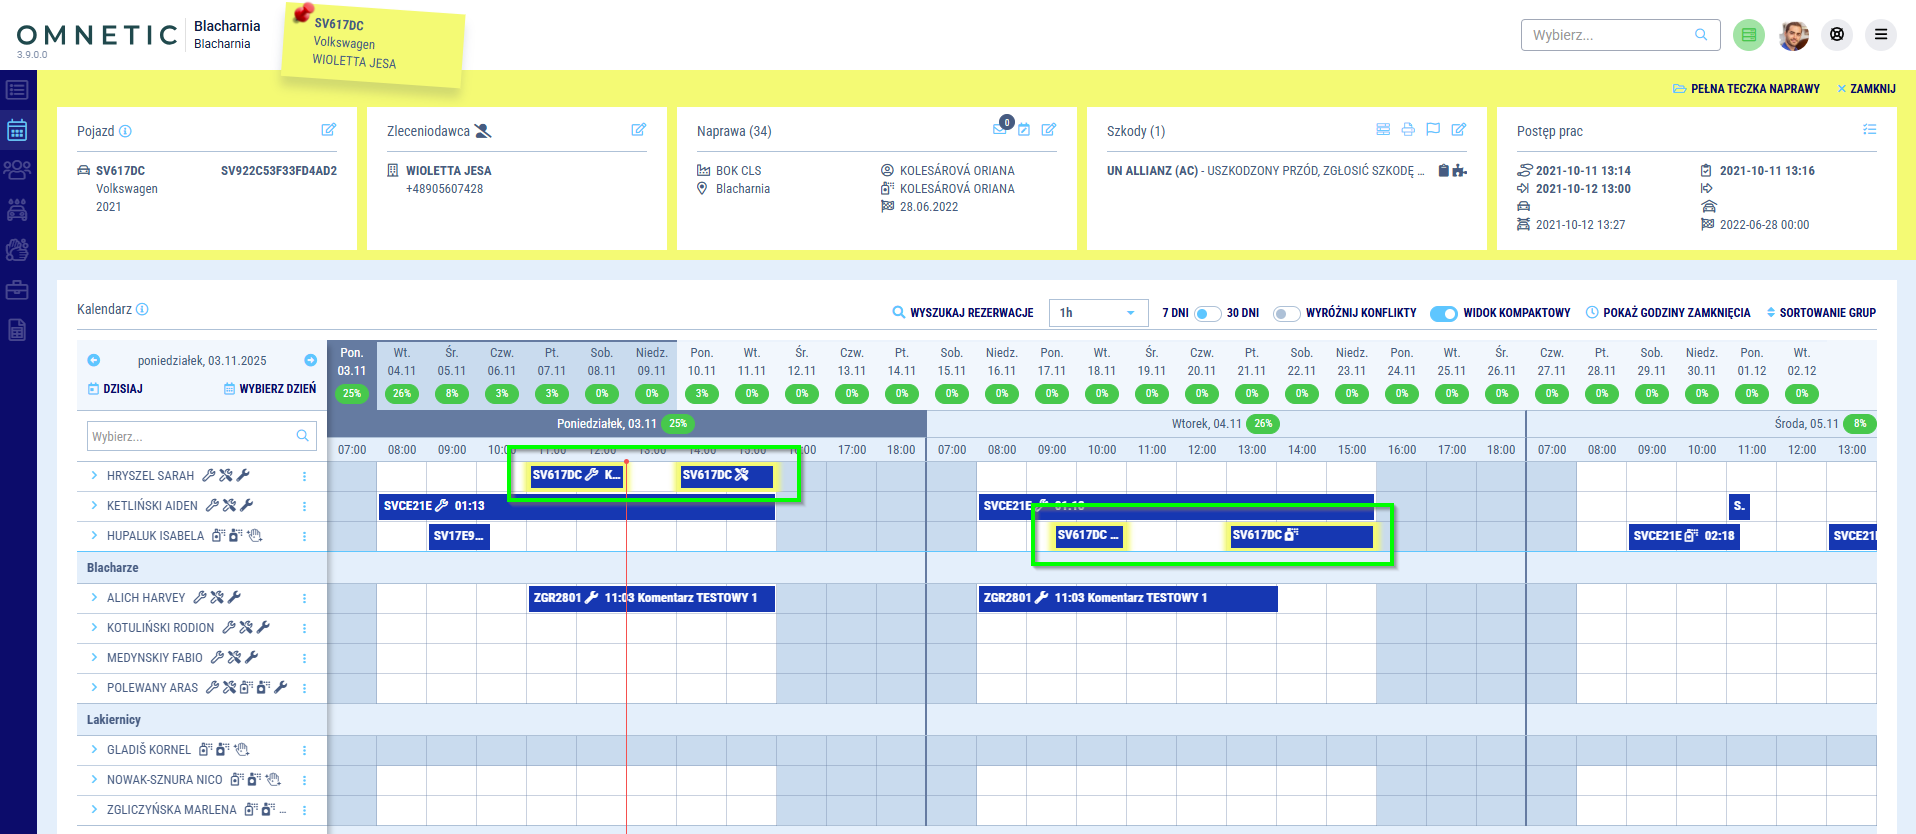
Task: Click the print icon in Szkody card
Action: coord(1408,130)
